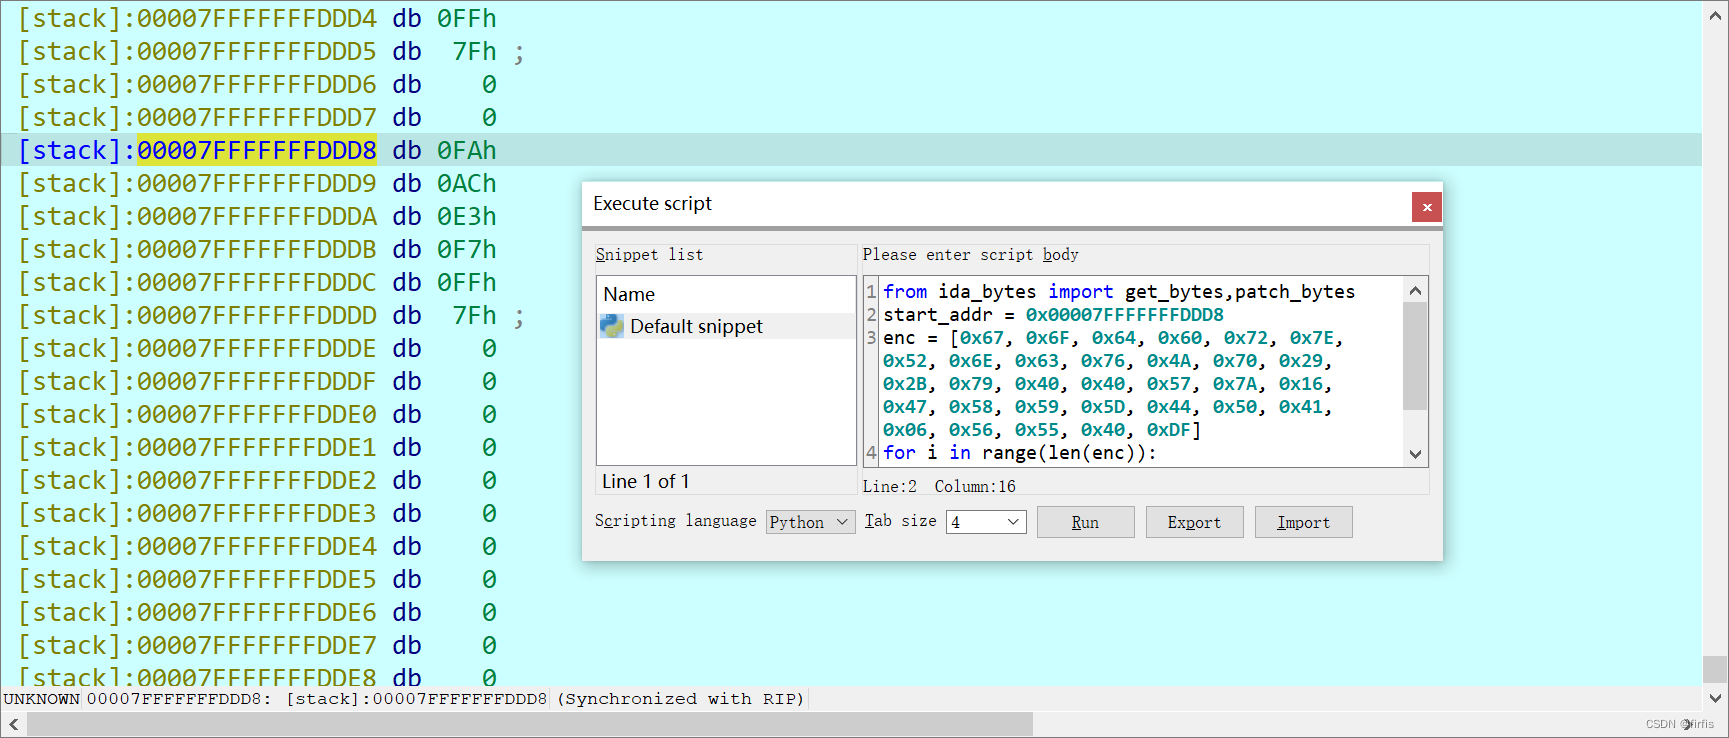Open the Tab size dropdown
Viewport: 1729px width, 738px height.
985,522
